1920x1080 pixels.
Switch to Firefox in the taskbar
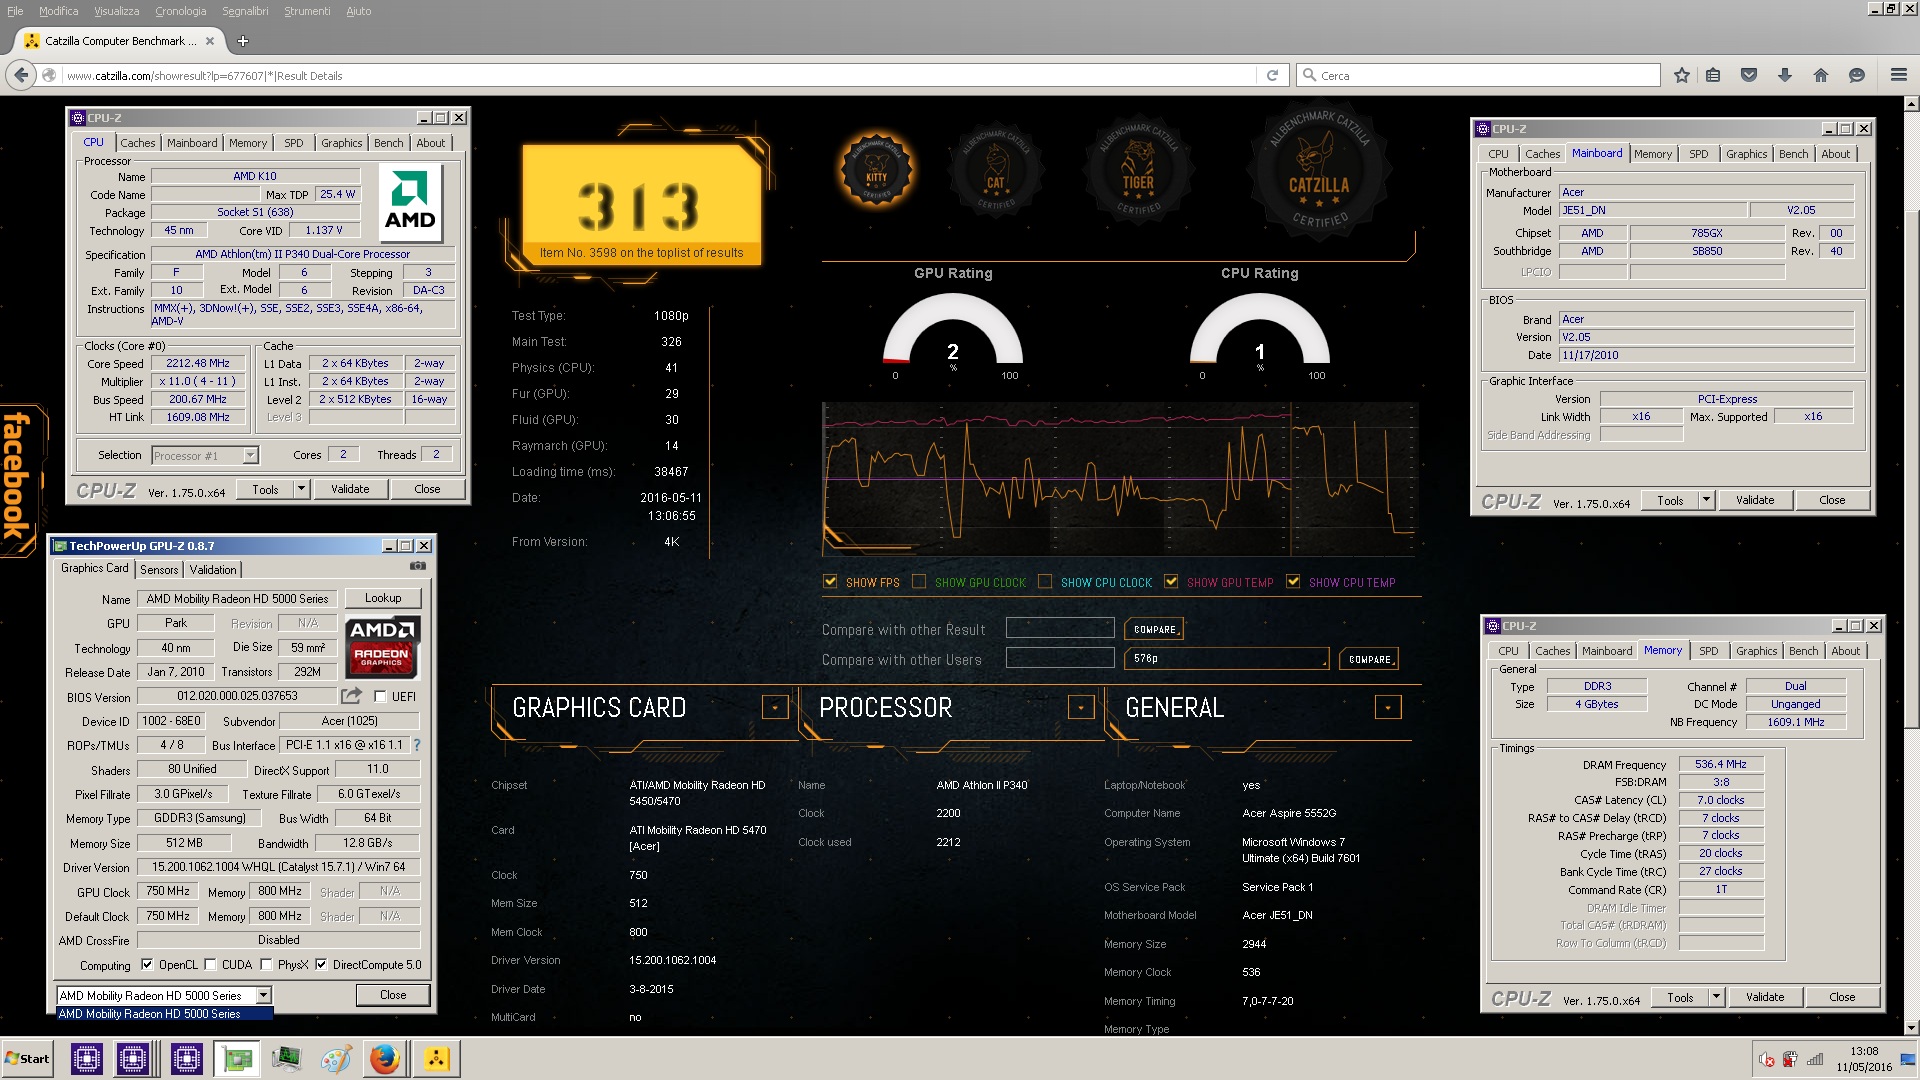(x=385, y=1059)
